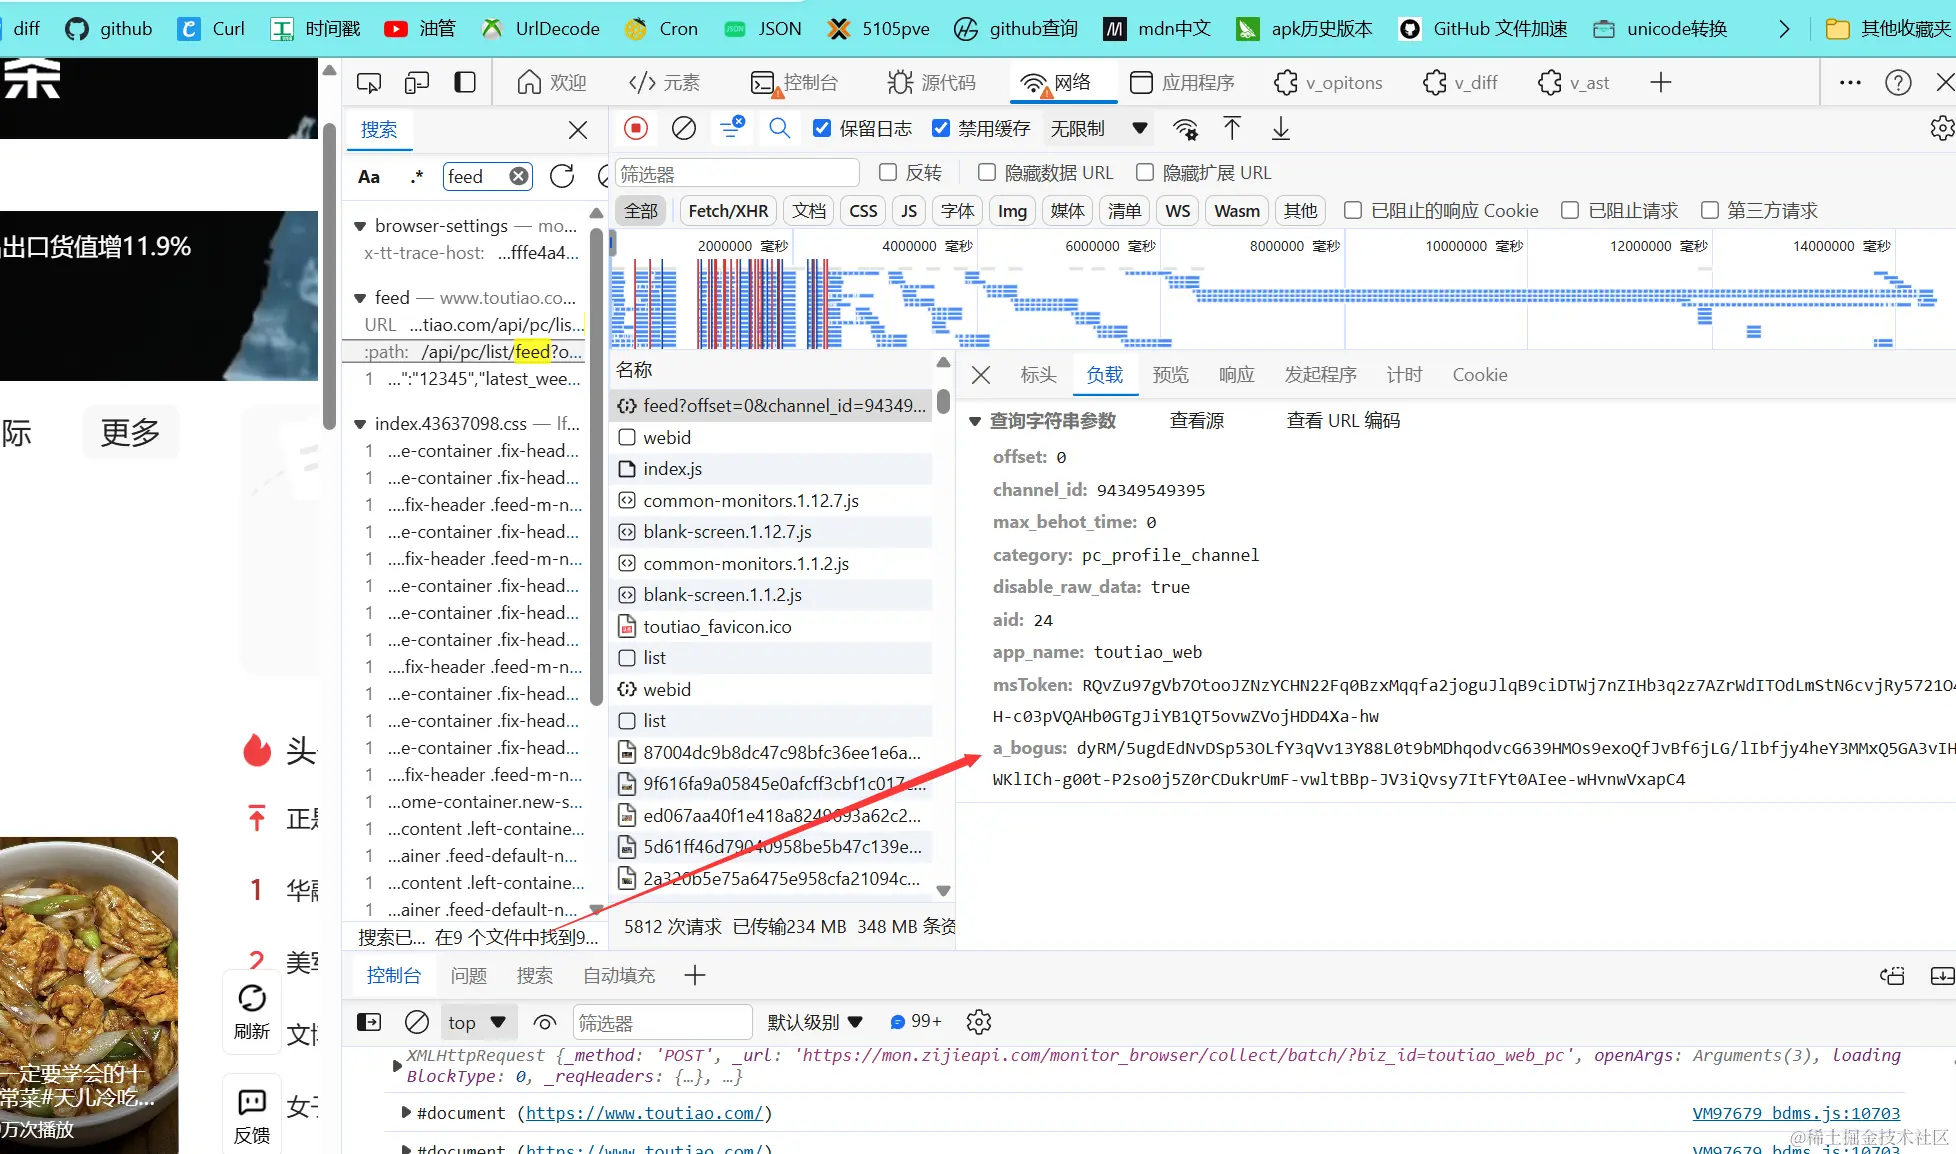1956x1154 pixels.
Task: Open DevTools more options ellipsis
Action: click(1850, 83)
